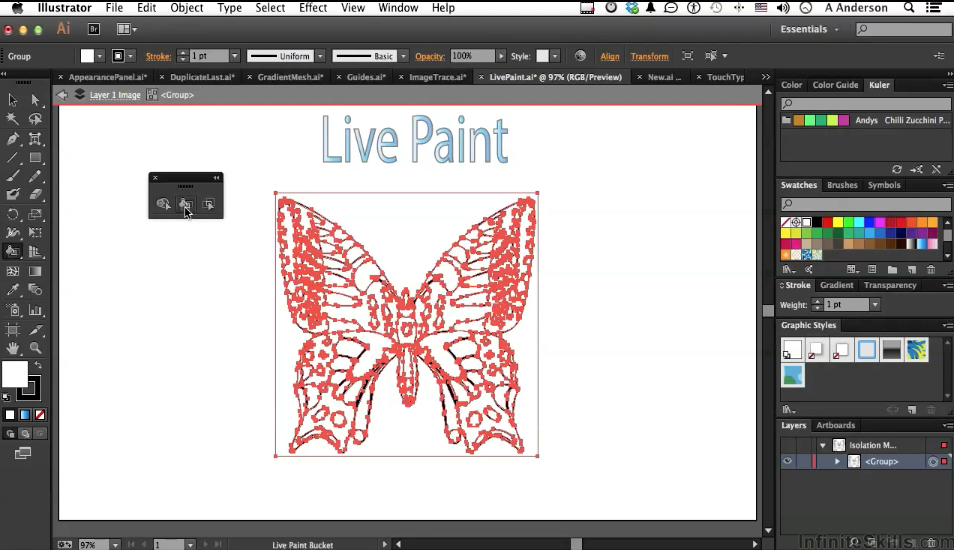Select the Gradient tool
This screenshot has width=954, height=550.
click(35, 271)
